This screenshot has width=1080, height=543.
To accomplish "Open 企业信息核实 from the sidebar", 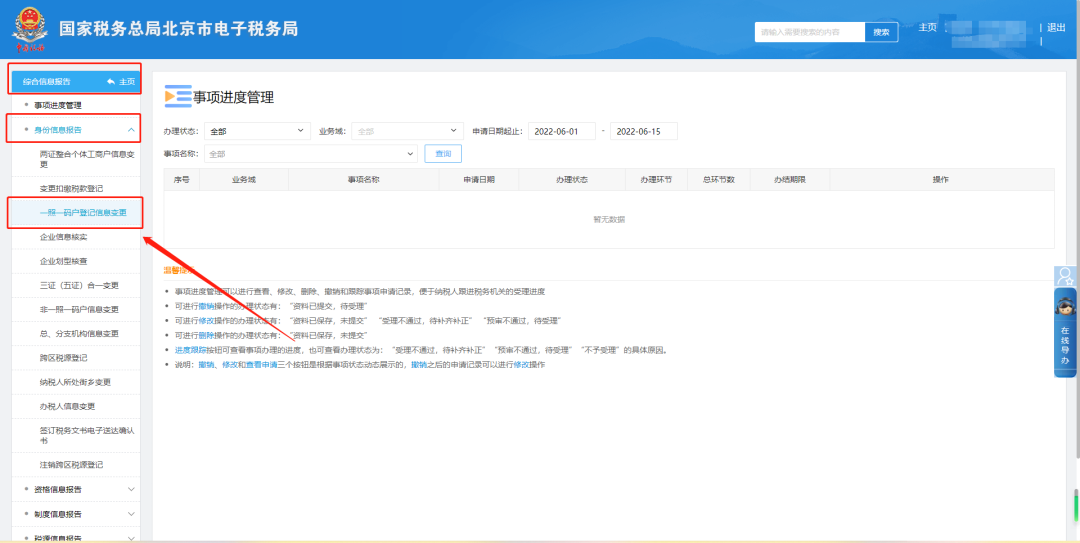I will pos(63,237).
